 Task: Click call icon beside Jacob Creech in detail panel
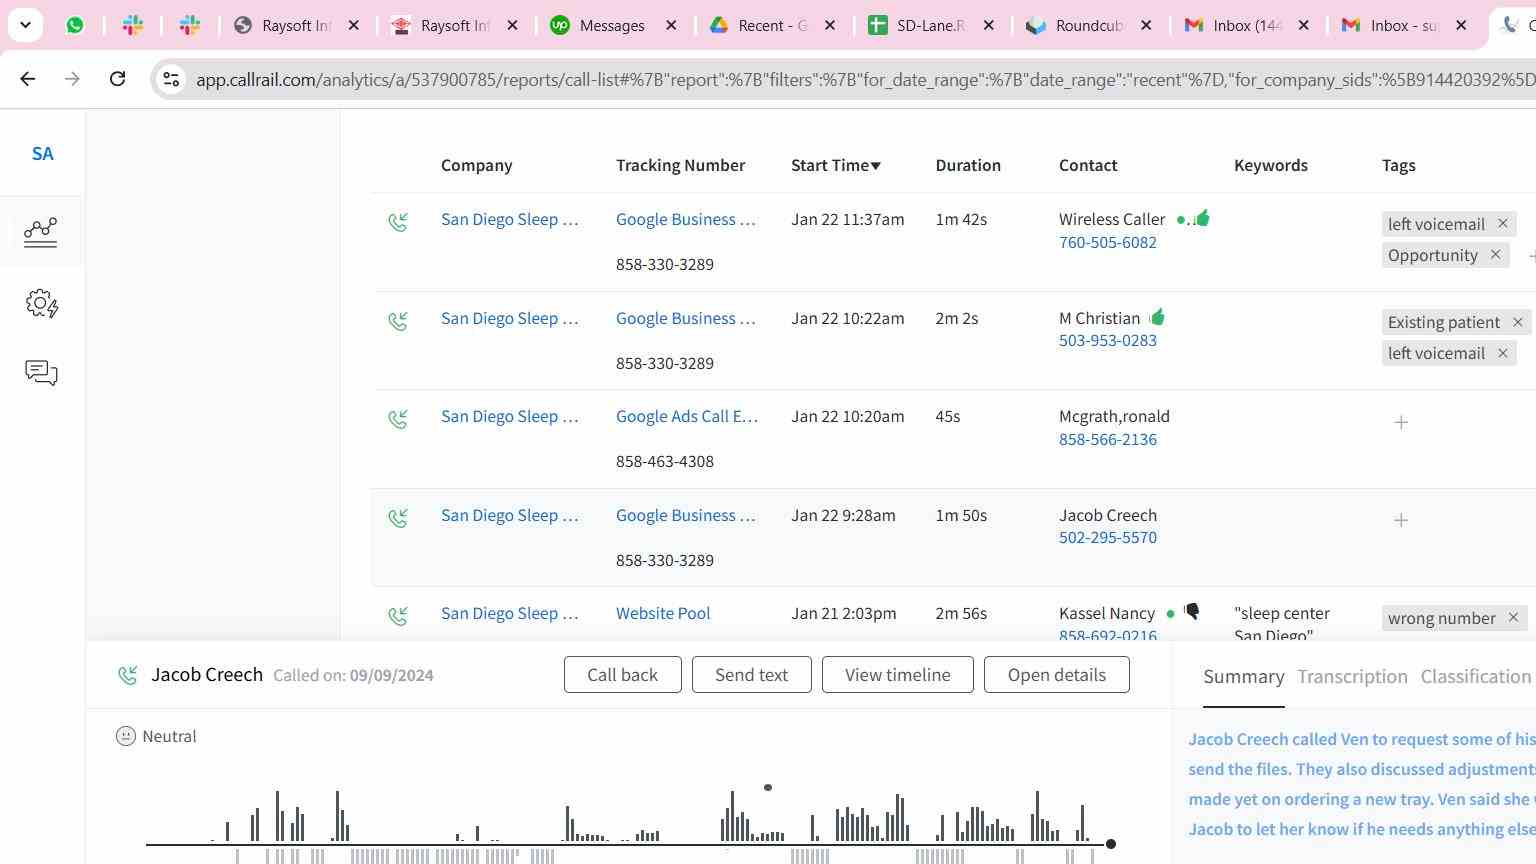click(x=127, y=675)
